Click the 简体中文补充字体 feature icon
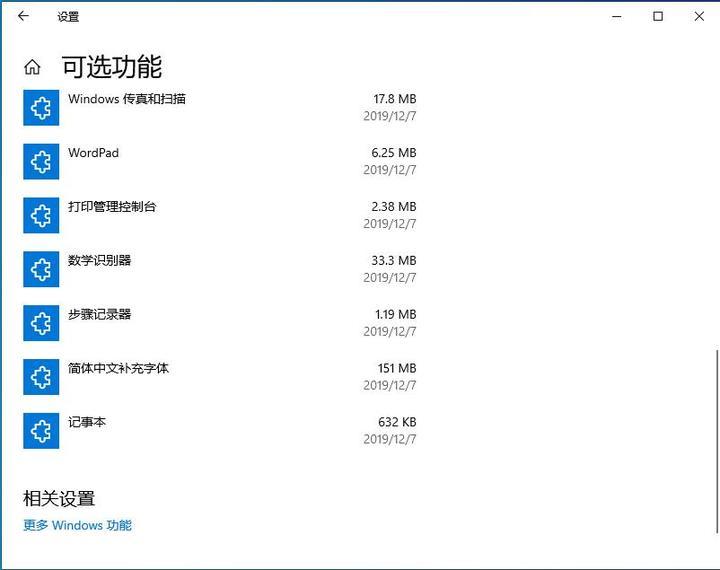This screenshot has height=570, width=720. pos(41,377)
